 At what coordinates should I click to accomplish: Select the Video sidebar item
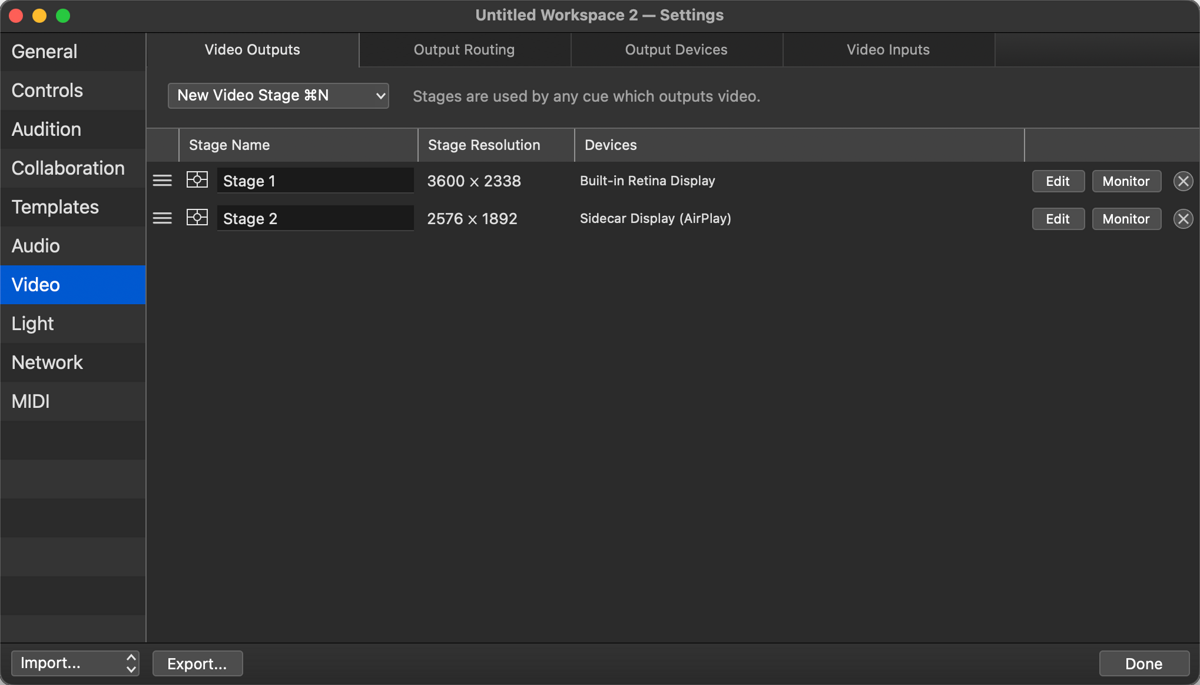(73, 285)
